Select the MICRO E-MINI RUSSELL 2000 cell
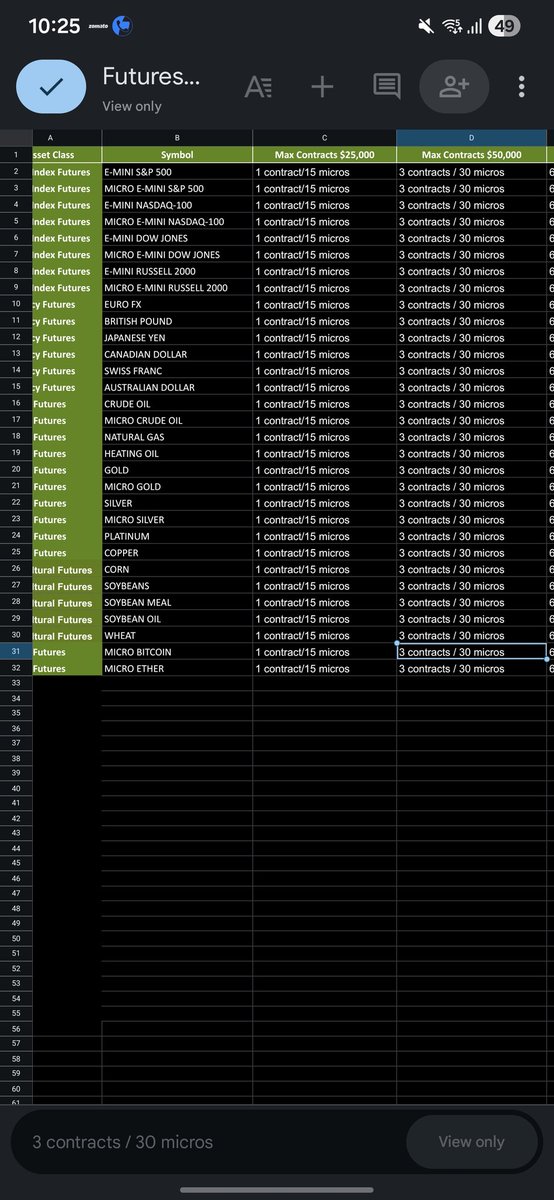Viewport: 554px width, 1200px height. pyautogui.click(x=177, y=288)
